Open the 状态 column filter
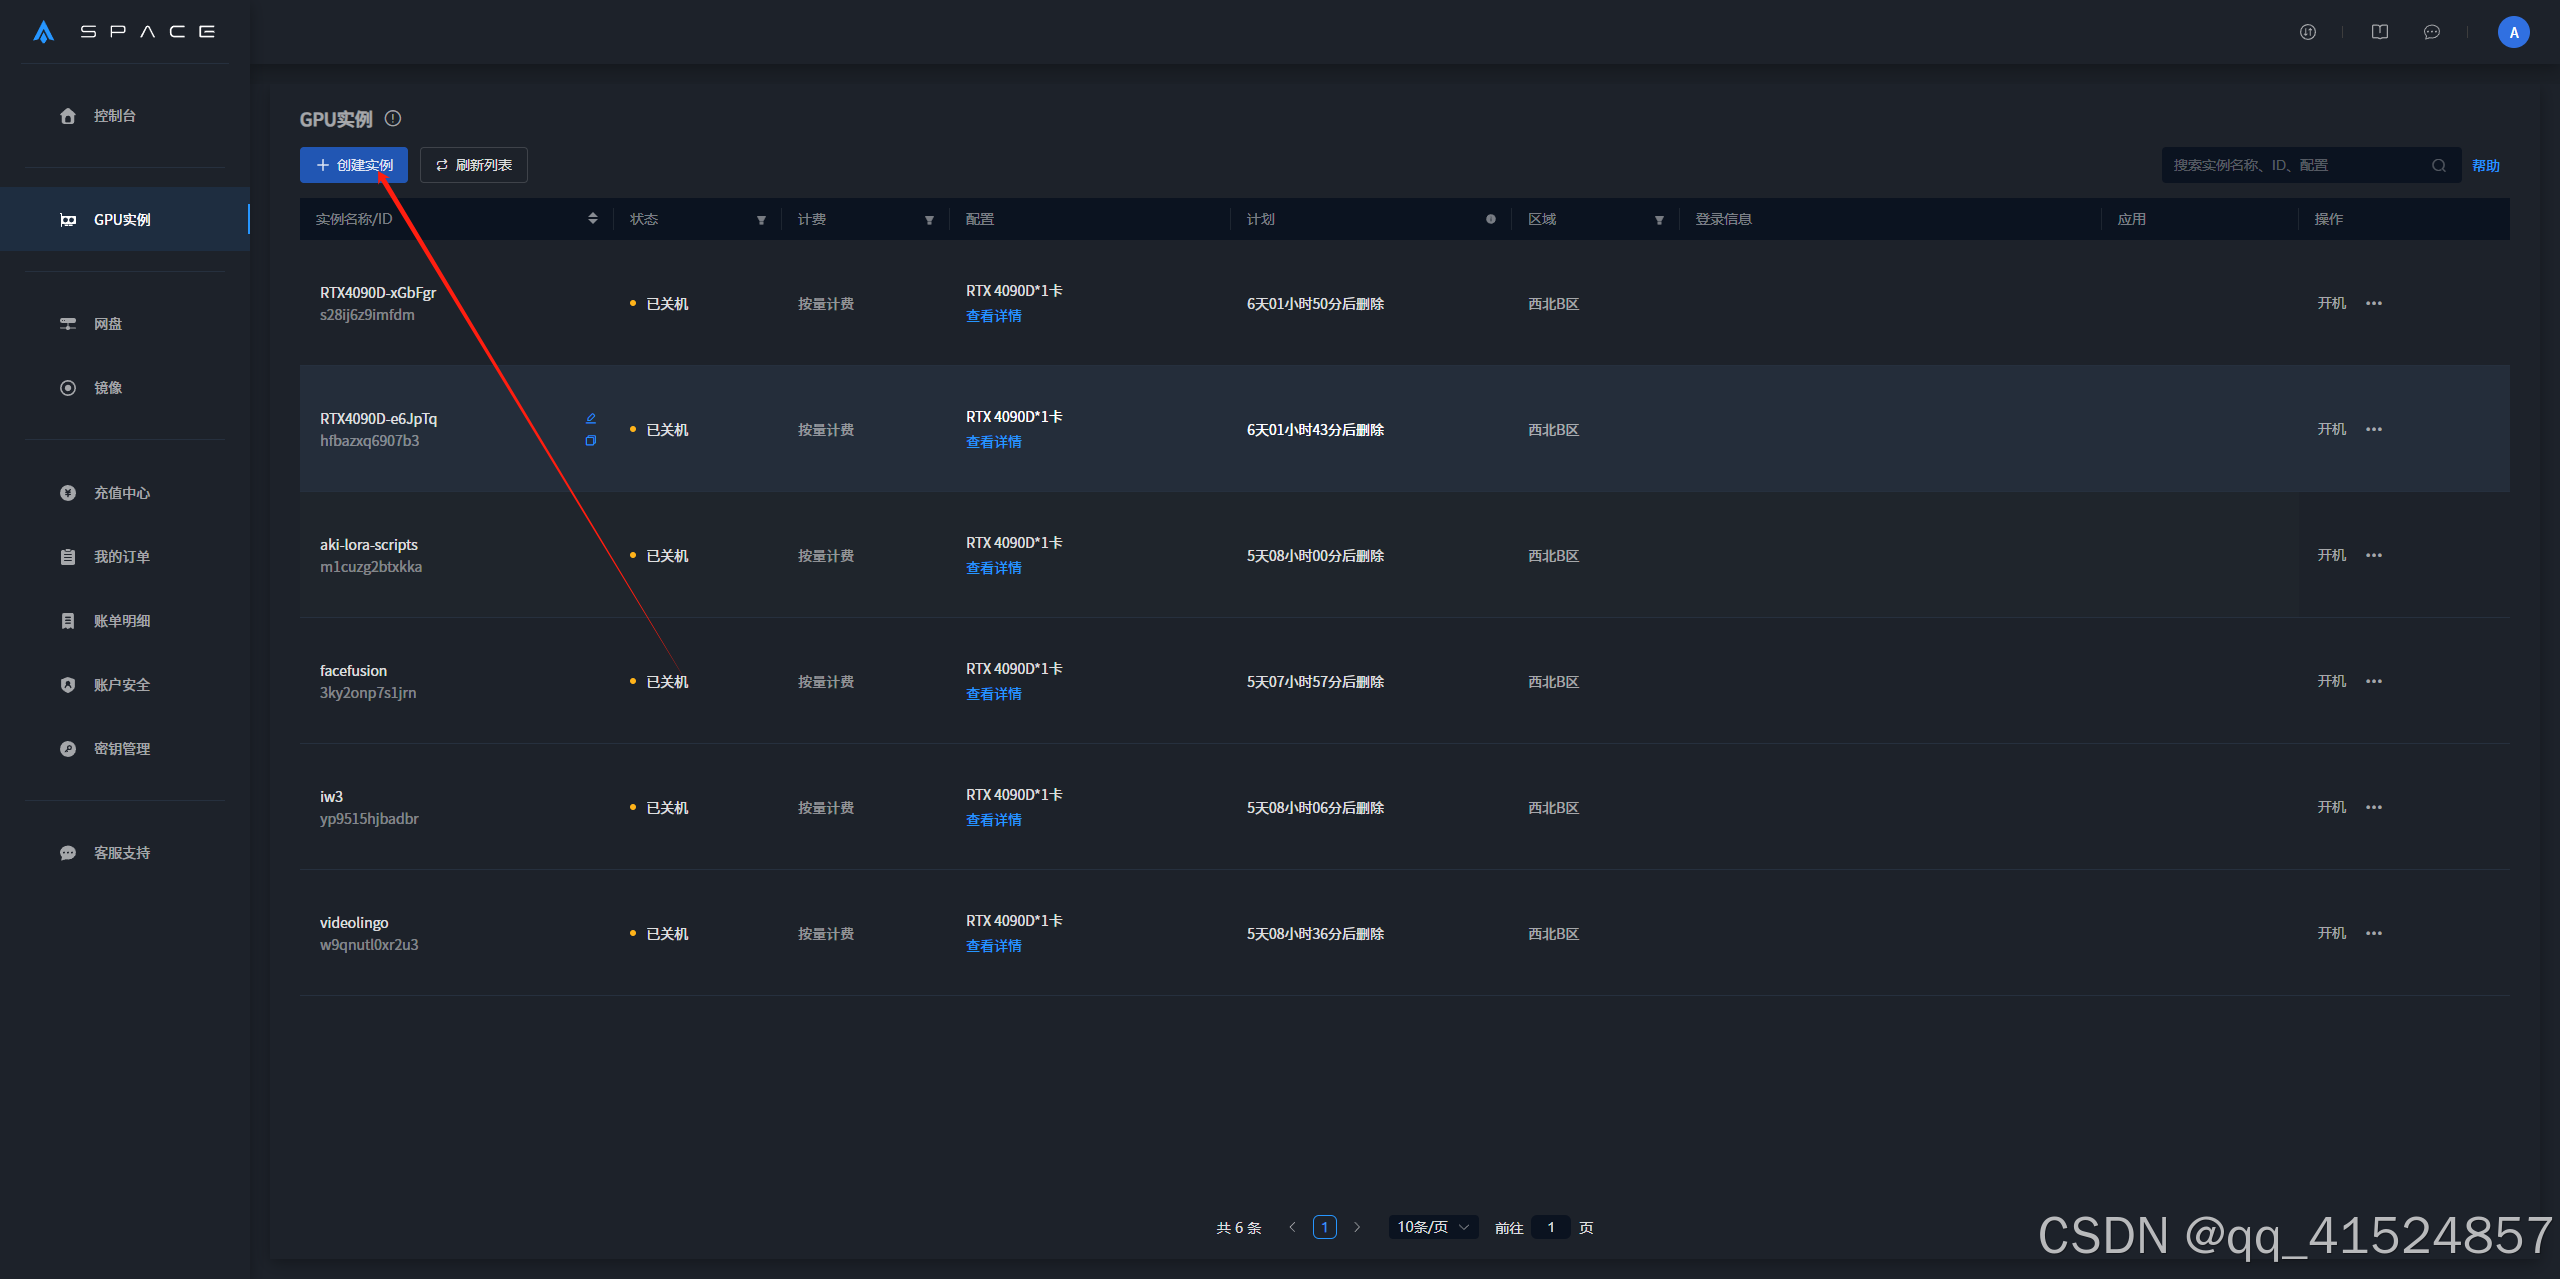The height and width of the screenshot is (1279, 2560). point(761,220)
